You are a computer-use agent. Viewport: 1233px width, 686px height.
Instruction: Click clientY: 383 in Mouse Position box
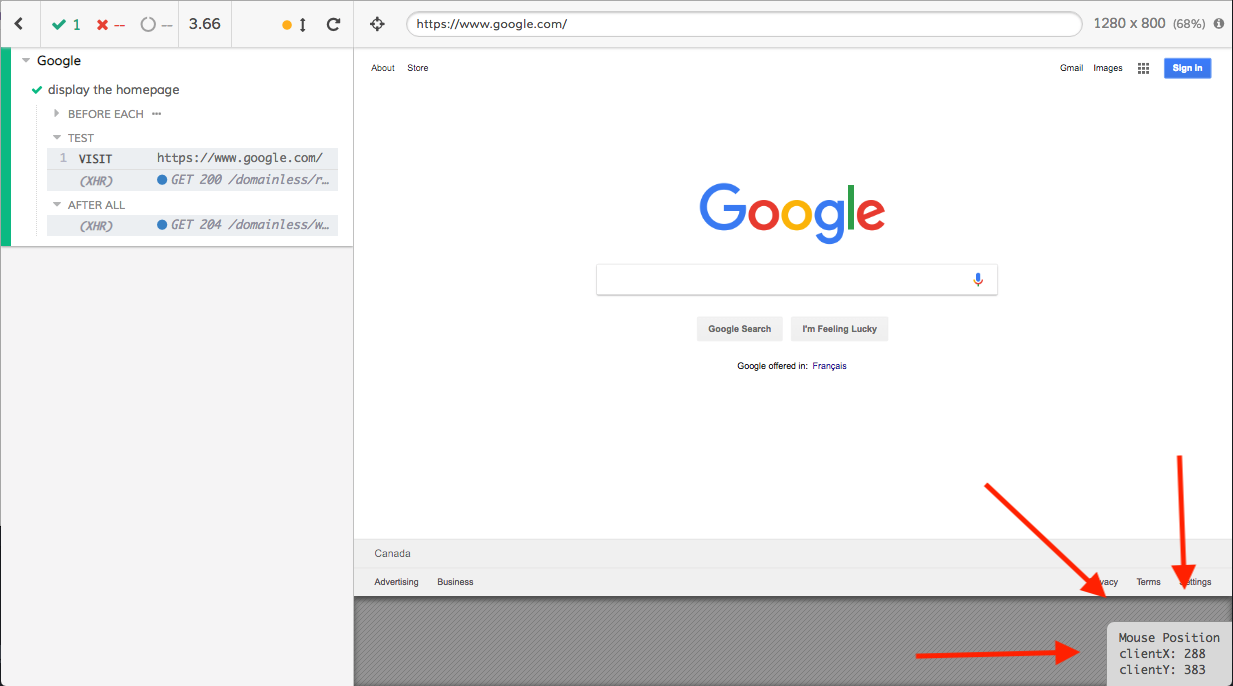[1162, 670]
